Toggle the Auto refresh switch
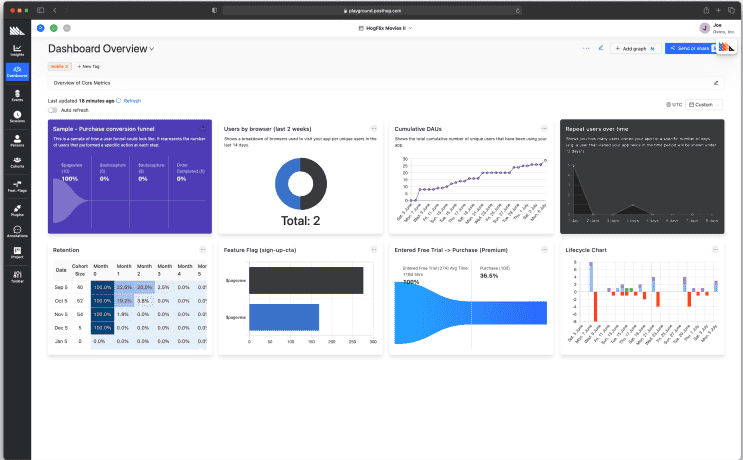743x460 pixels. tap(53, 110)
